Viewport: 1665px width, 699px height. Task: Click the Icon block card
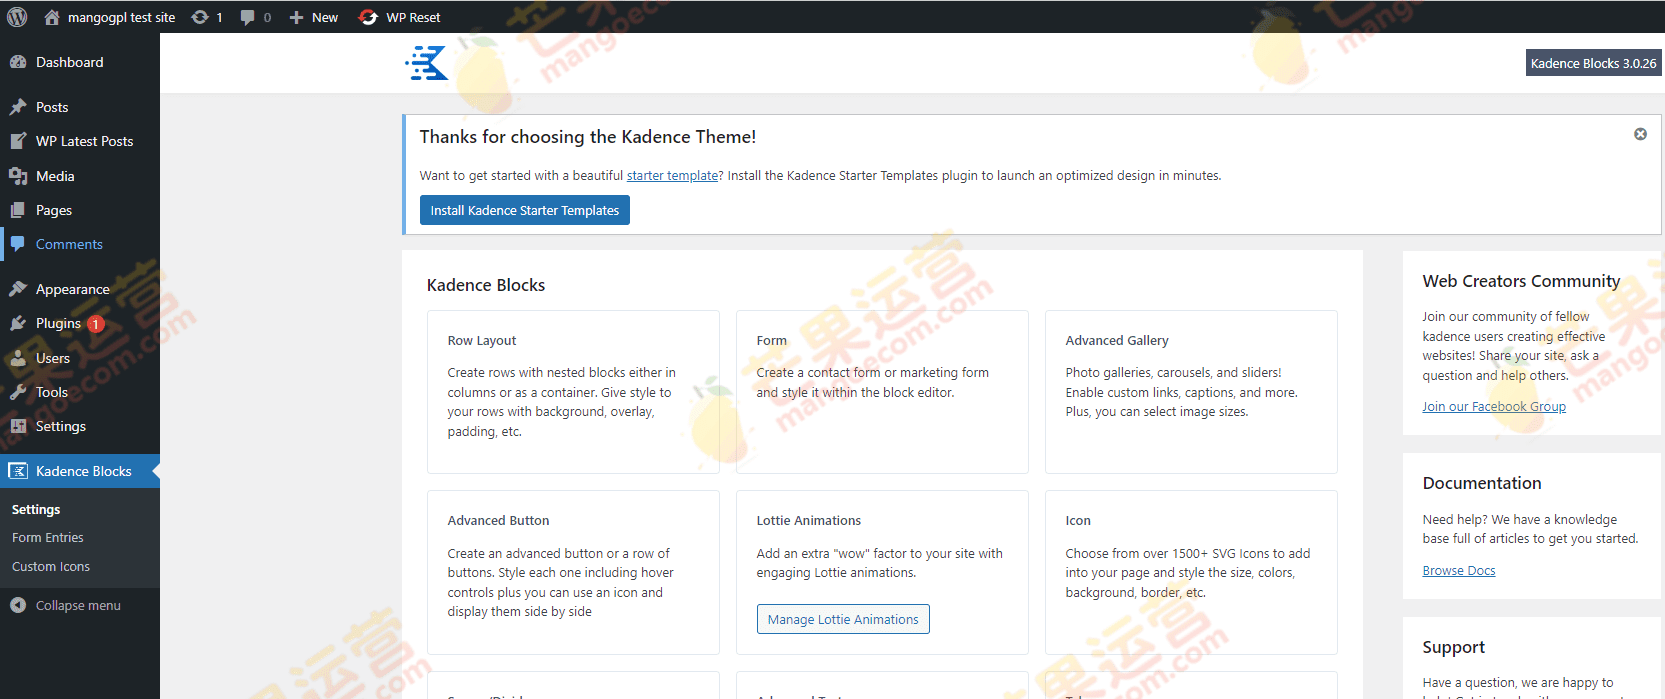[1191, 572]
